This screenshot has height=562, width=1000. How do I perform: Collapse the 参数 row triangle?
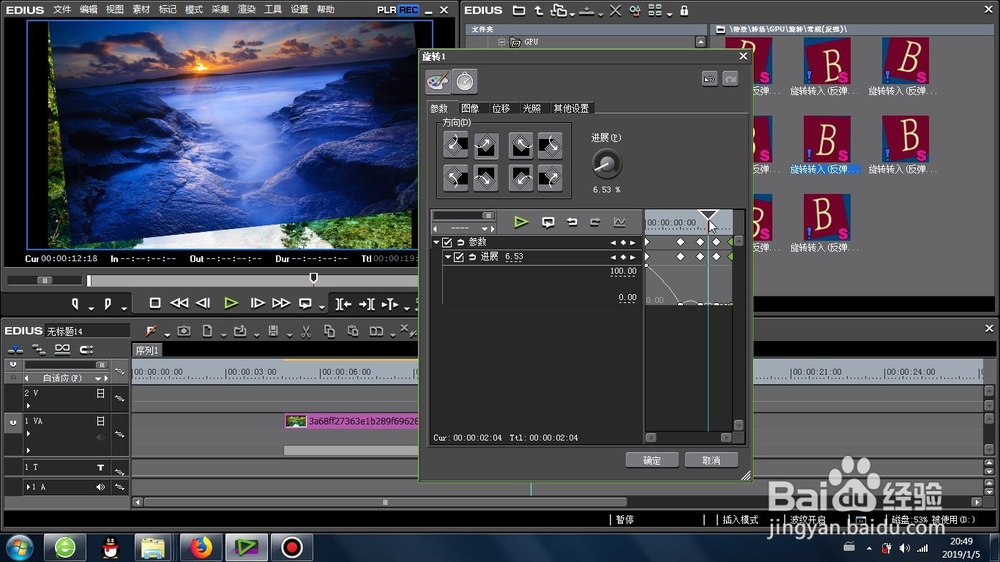(436, 242)
